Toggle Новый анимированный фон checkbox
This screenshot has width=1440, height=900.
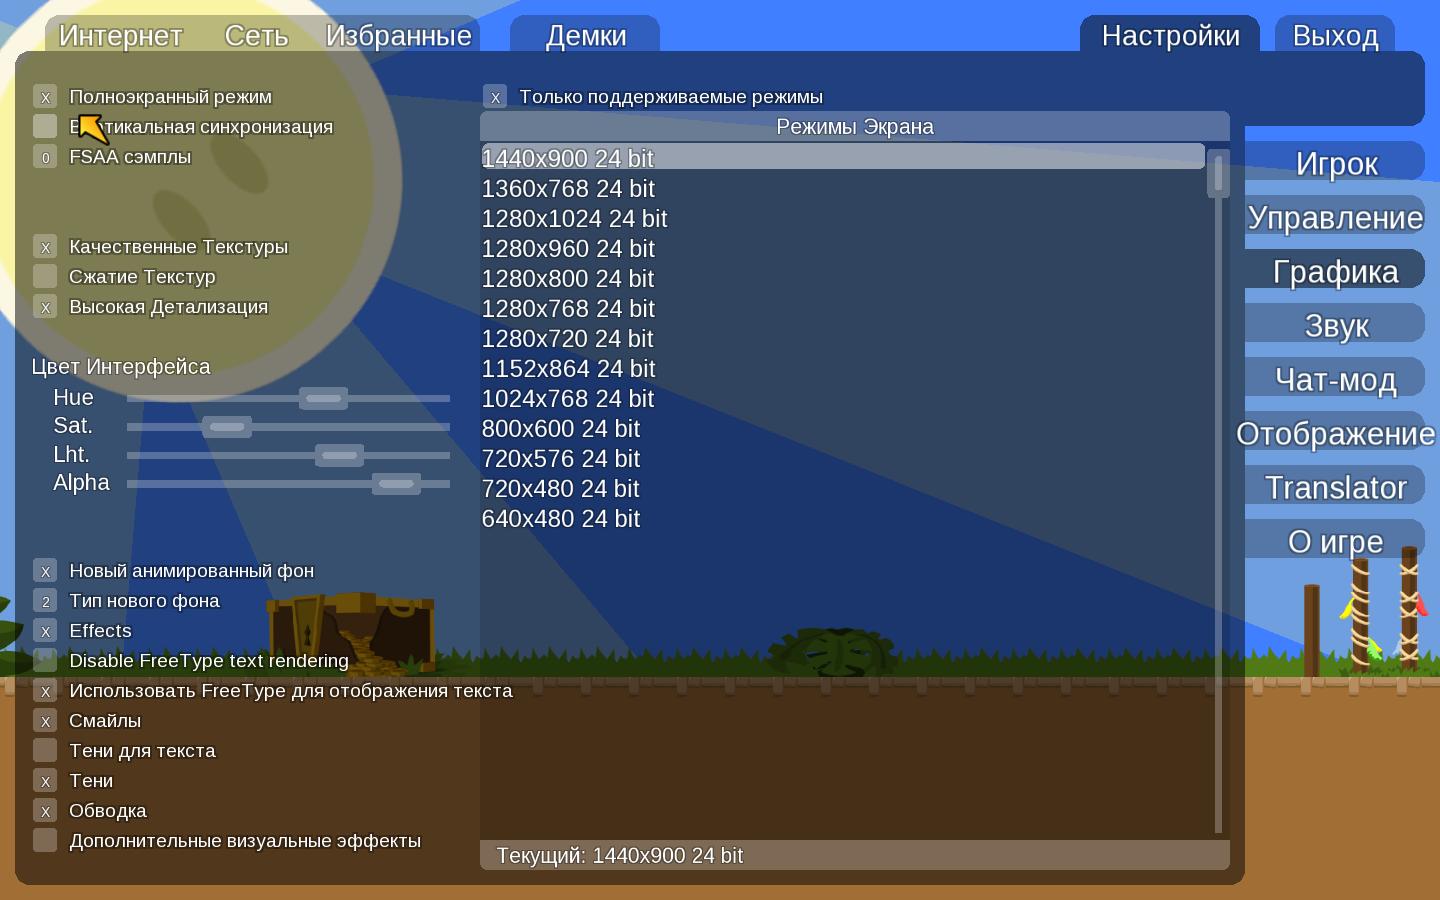point(45,571)
